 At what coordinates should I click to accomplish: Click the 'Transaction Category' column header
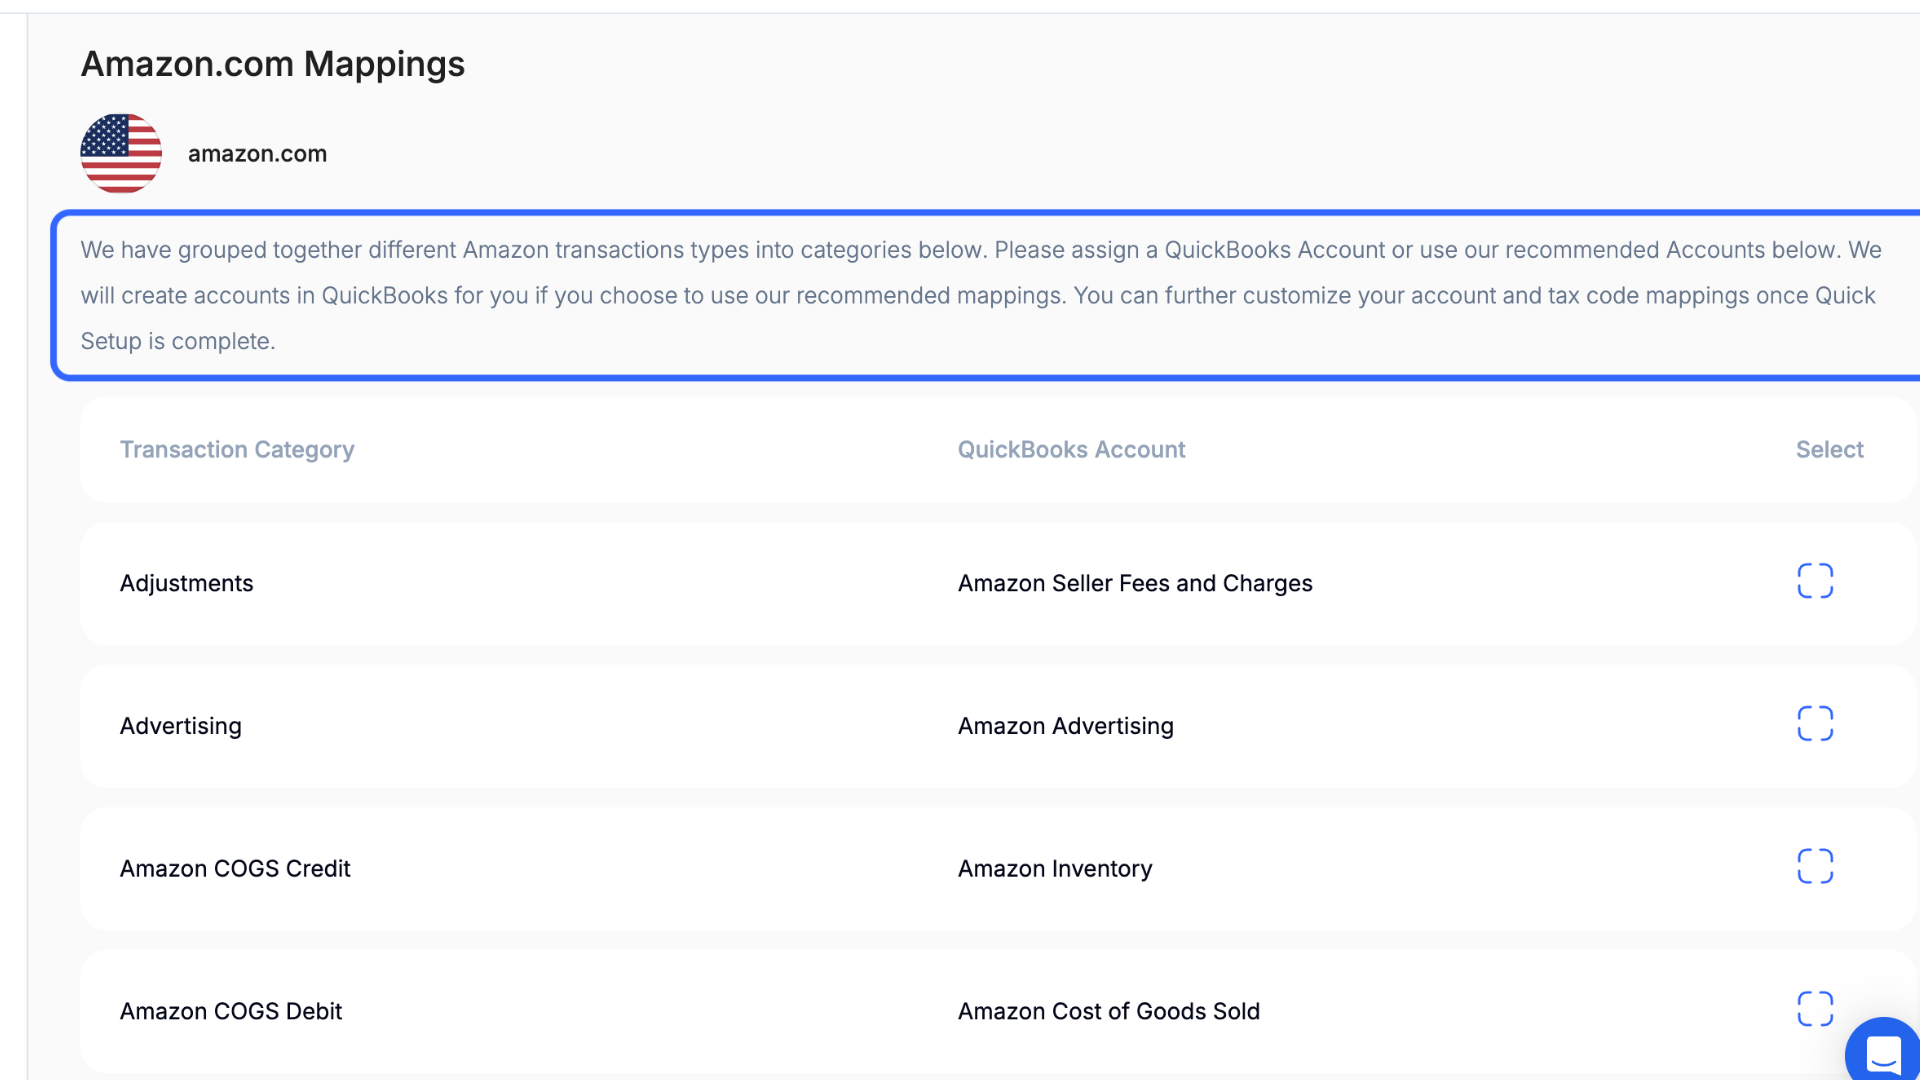coord(237,450)
